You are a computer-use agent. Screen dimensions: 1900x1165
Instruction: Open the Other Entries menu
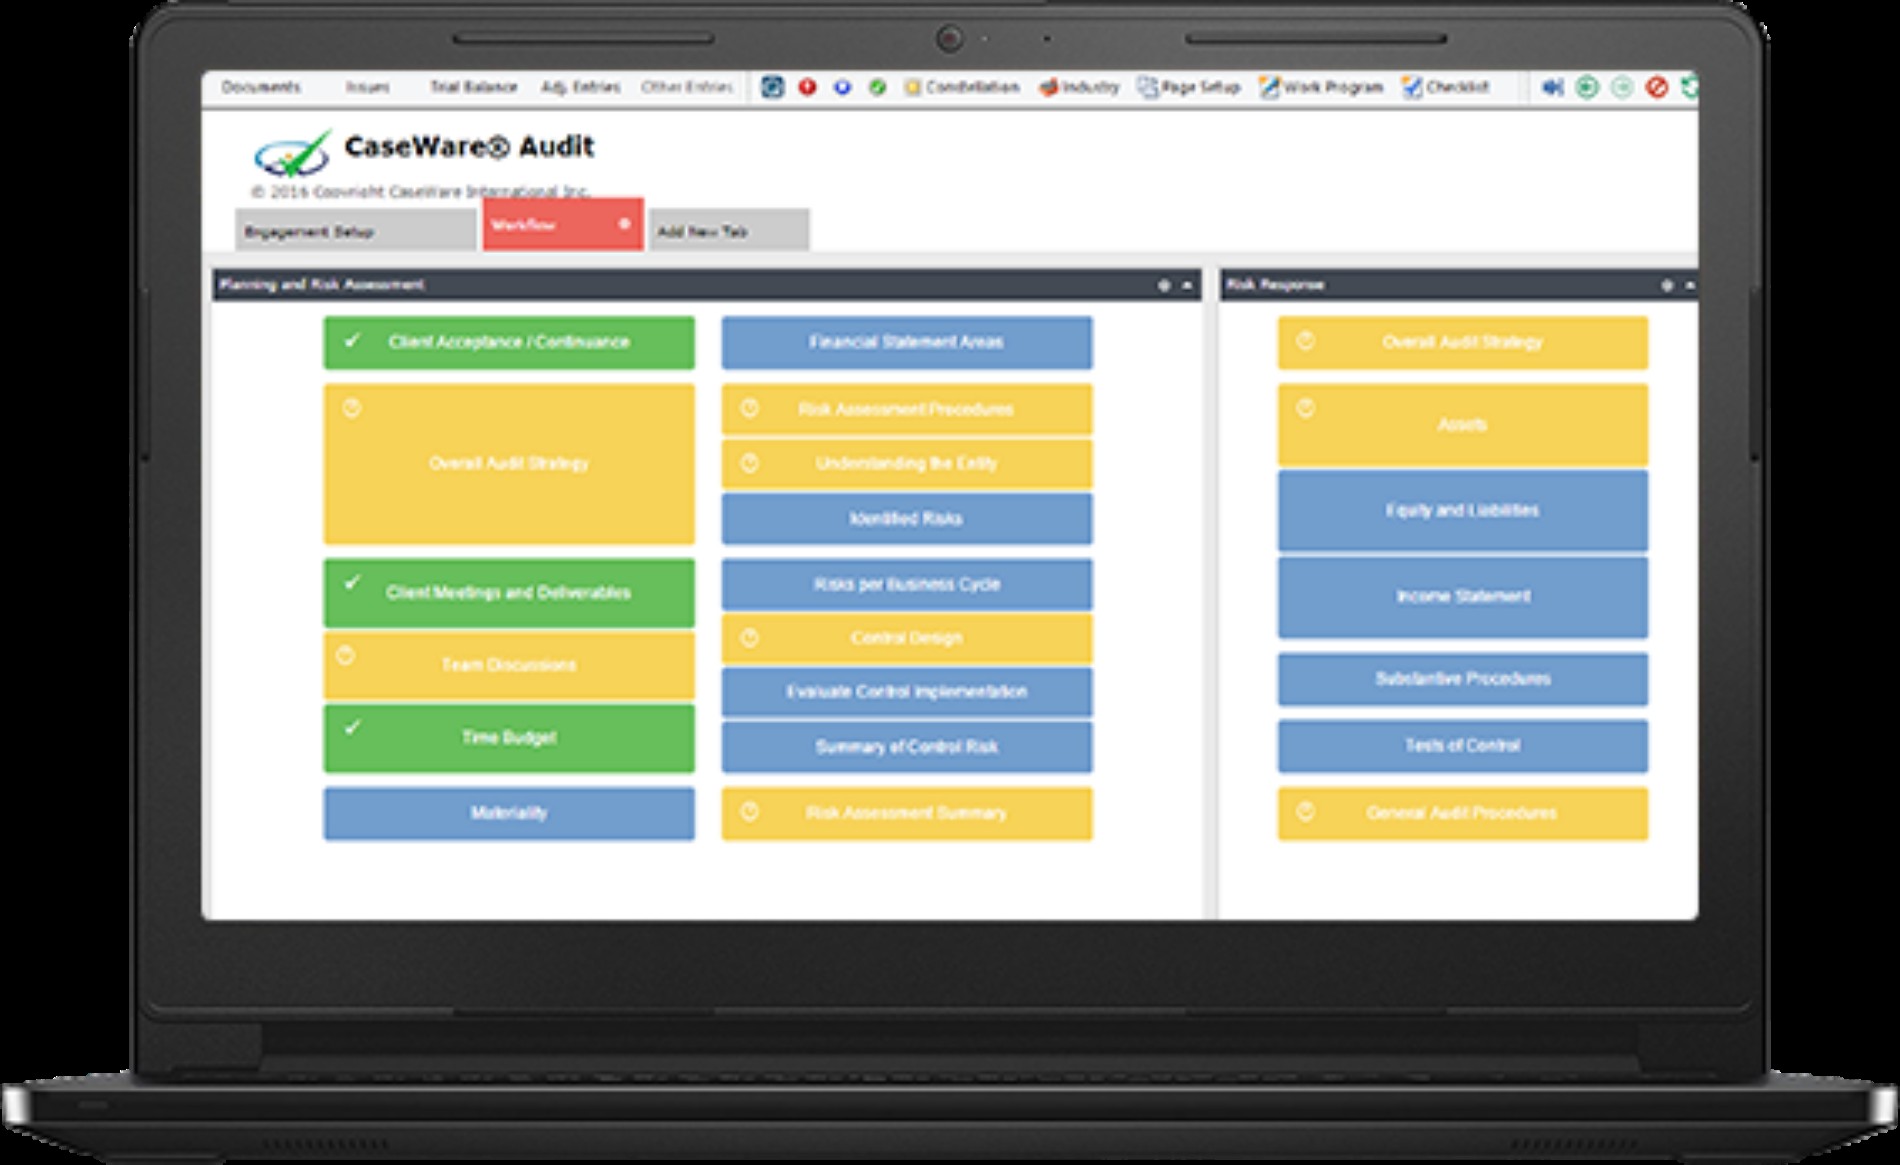point(686,87)
